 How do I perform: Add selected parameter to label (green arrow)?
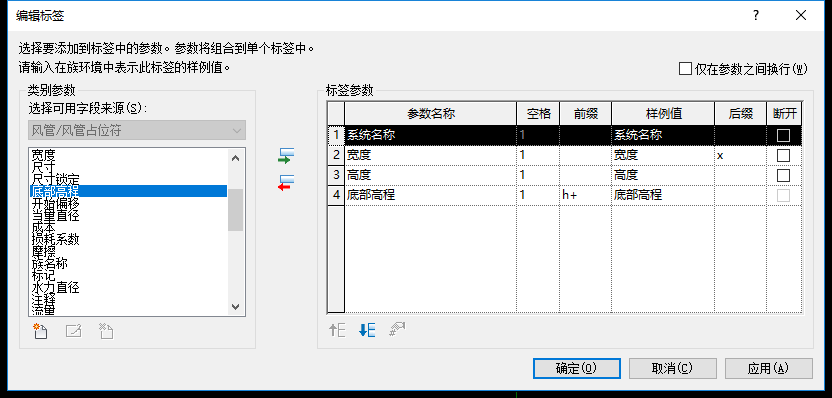(286, 156)
